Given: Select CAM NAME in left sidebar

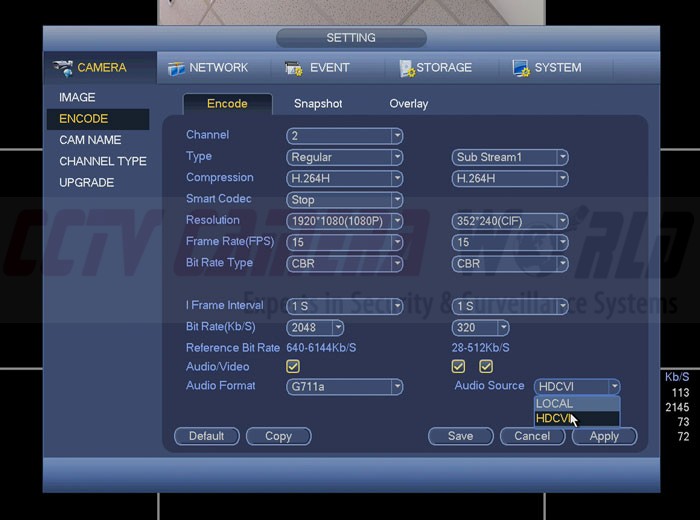Looking at the screenshot, I should coord(90,140).
